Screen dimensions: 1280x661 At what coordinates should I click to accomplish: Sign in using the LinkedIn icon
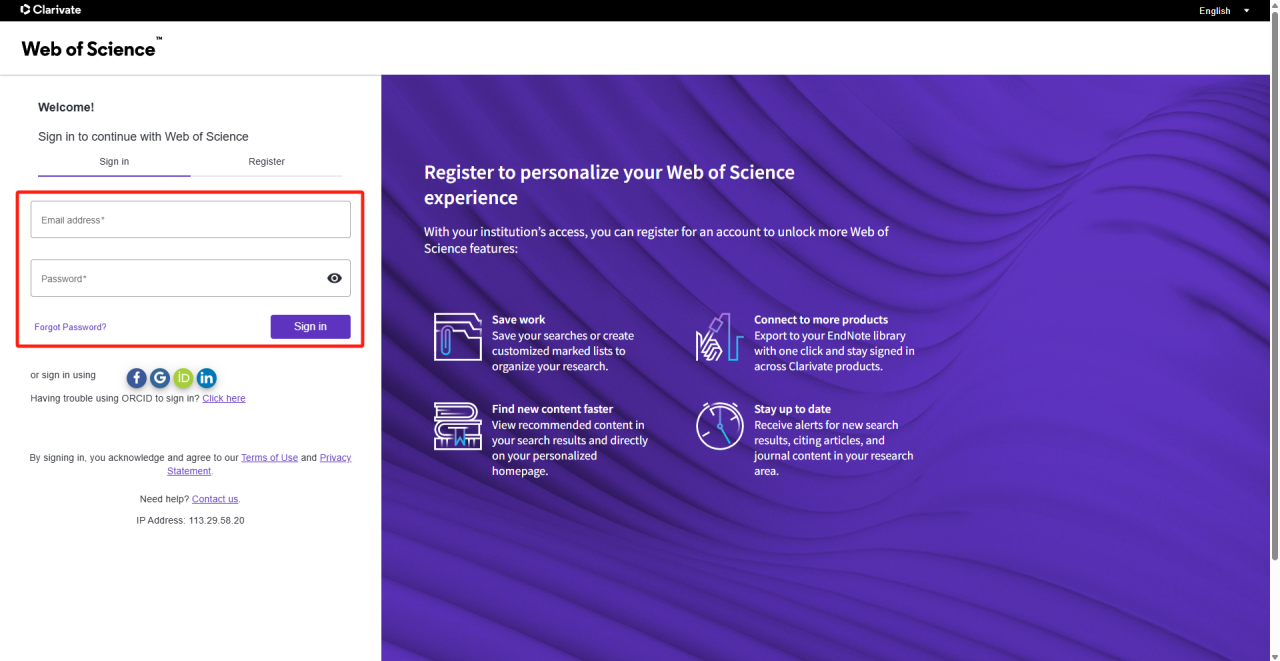click(x=207, y=378)
